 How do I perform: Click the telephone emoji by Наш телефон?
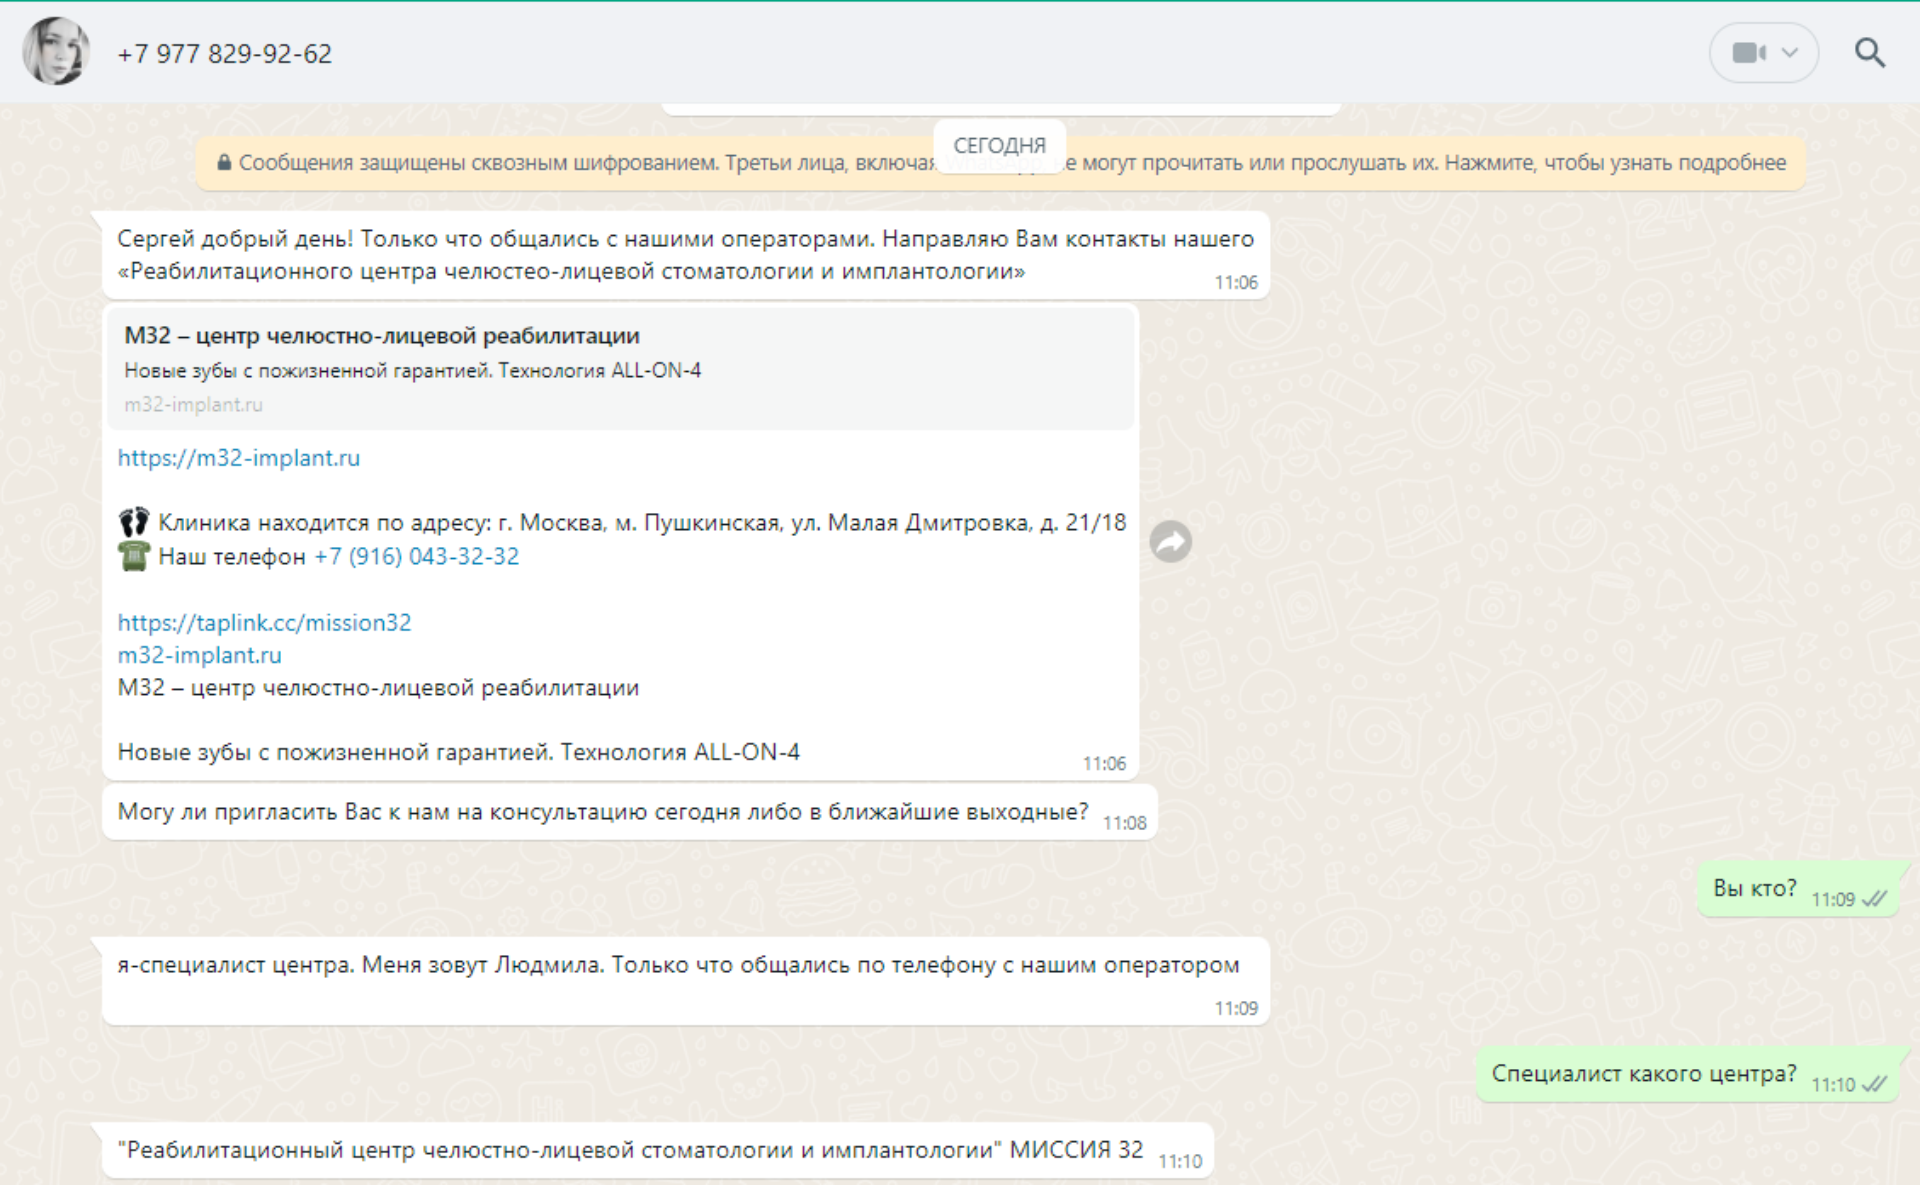coord(134,556)
